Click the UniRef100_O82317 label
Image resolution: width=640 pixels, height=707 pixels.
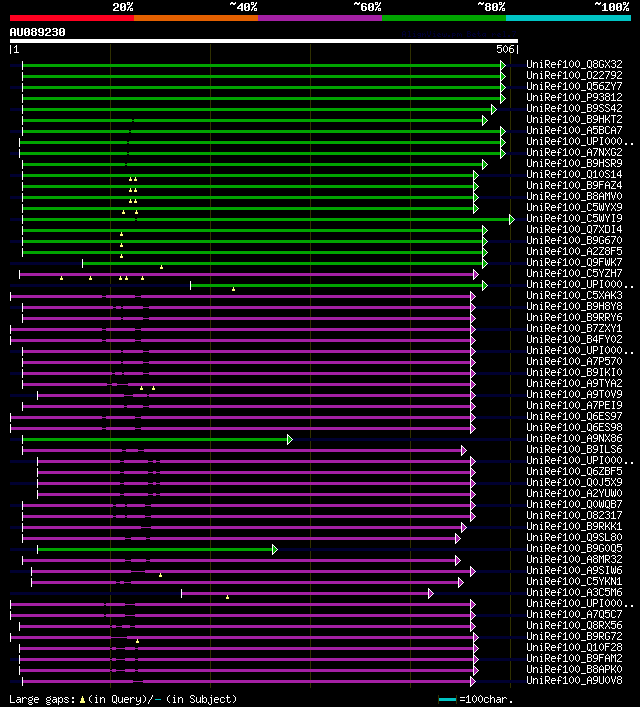(574, 515)
